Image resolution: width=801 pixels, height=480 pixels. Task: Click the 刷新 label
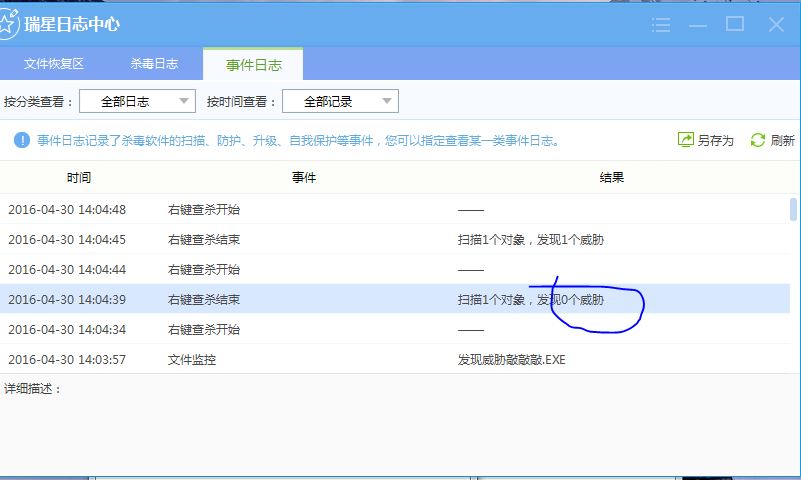[x=783, y=140]
